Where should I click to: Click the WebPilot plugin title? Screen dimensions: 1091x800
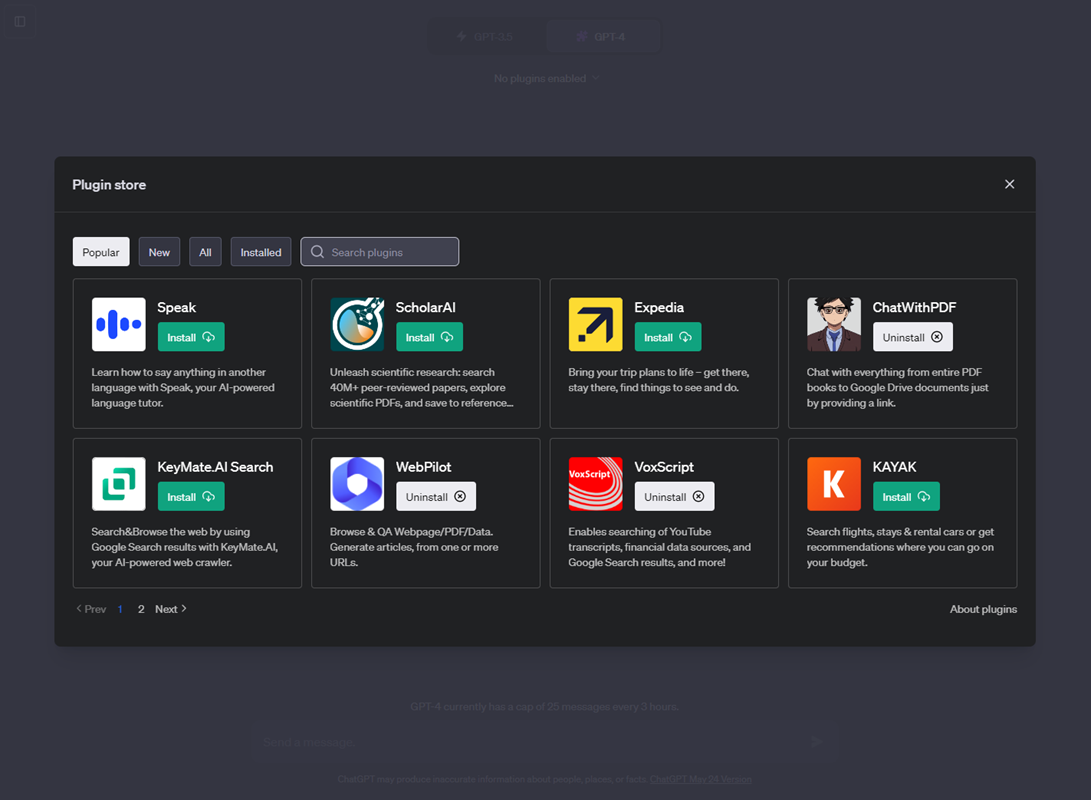pyautogui.click(x=424, y=467)
